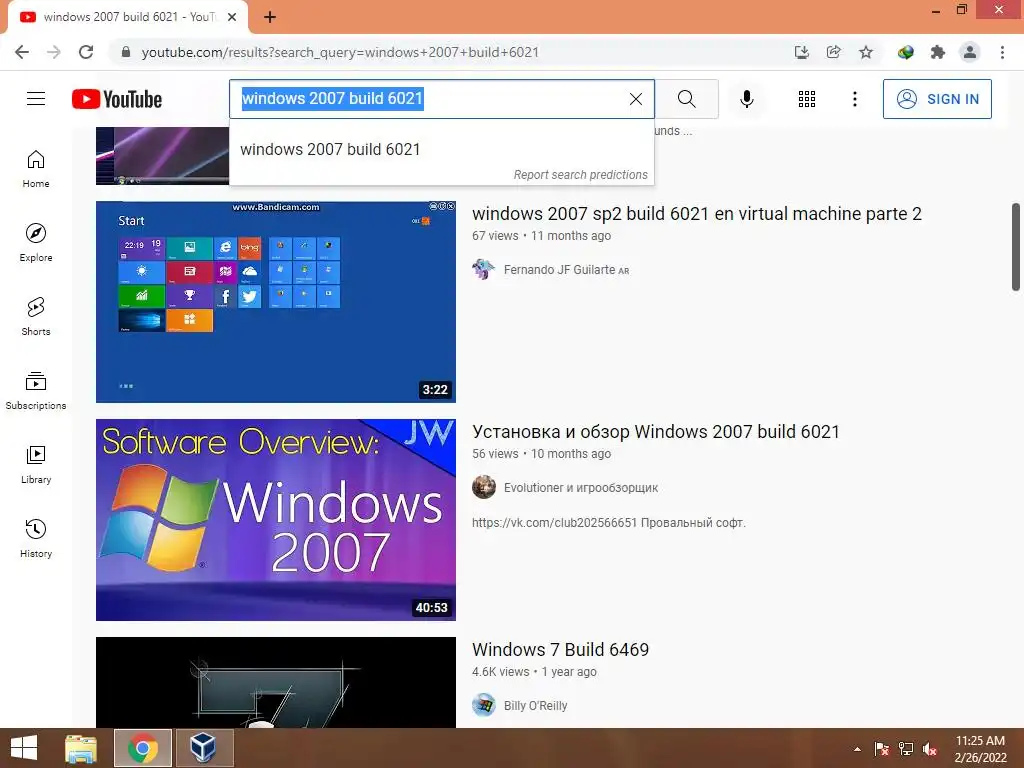Click the address bar URL
1024x768 pixels.
(x=340, y=52)
